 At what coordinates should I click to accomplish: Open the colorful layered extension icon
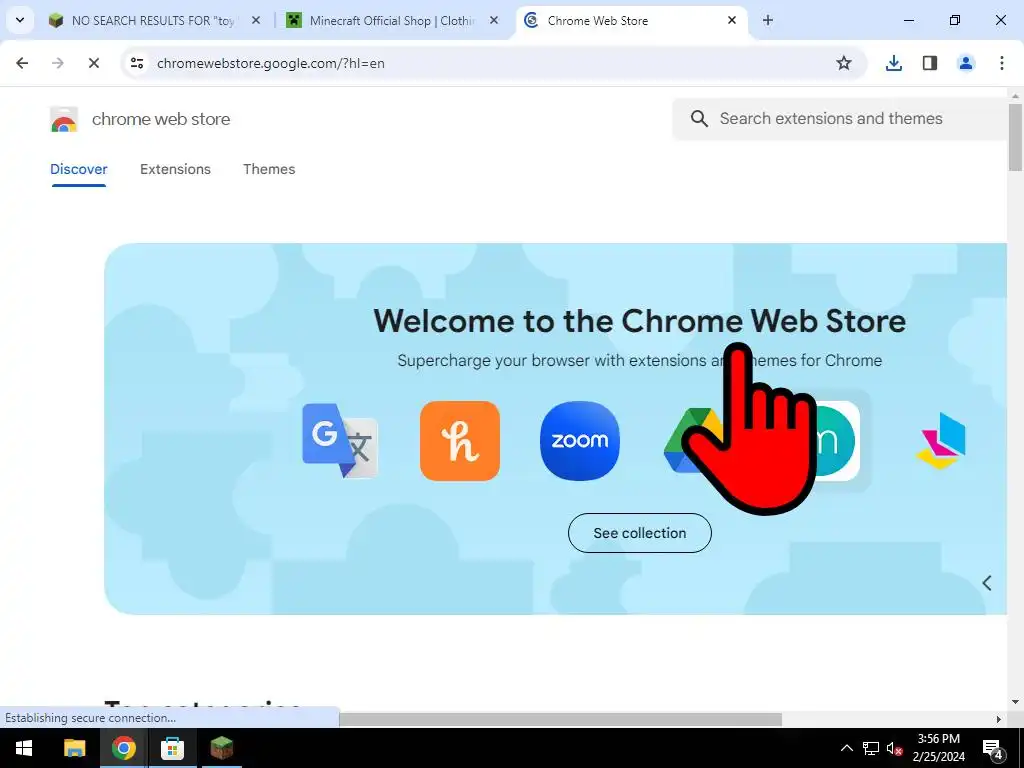point(941,441)
